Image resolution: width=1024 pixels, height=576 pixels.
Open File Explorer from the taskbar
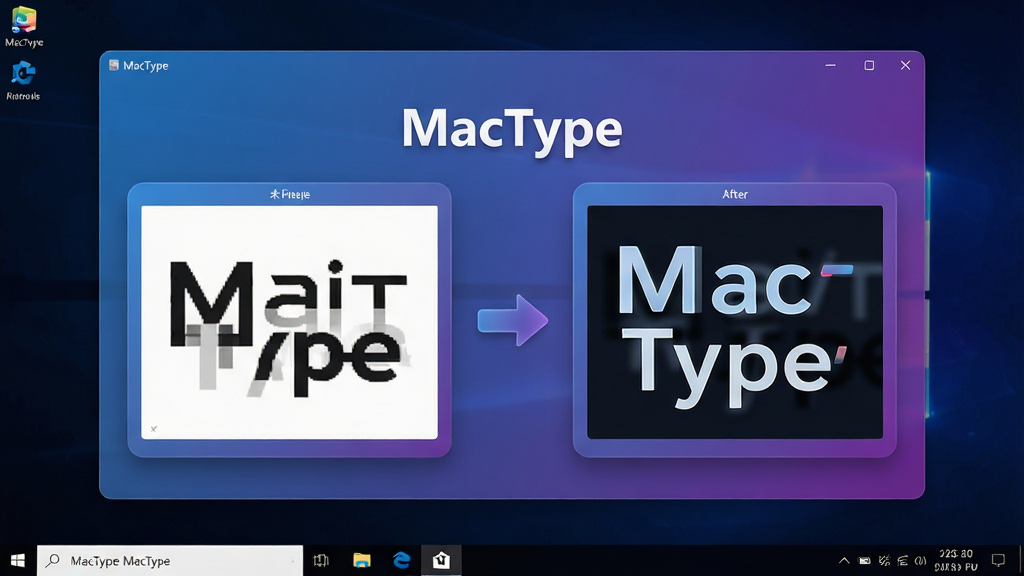362,560
